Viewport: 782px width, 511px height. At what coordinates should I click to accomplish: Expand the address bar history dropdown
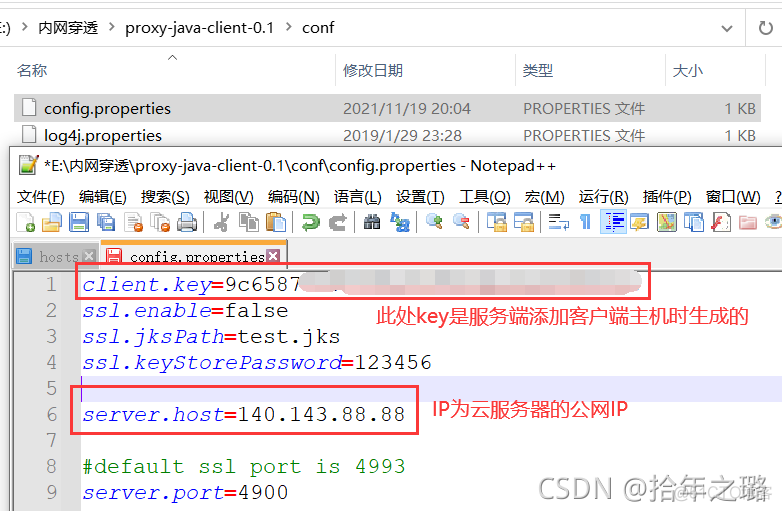(727, 28)
